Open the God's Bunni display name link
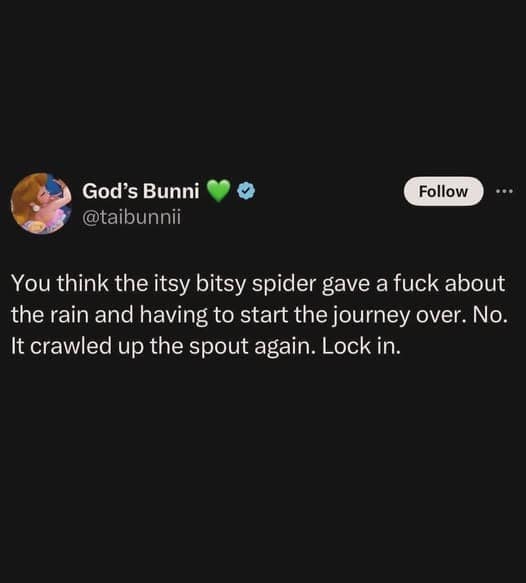Screen dimensions: 526x583 pos(141,191)
